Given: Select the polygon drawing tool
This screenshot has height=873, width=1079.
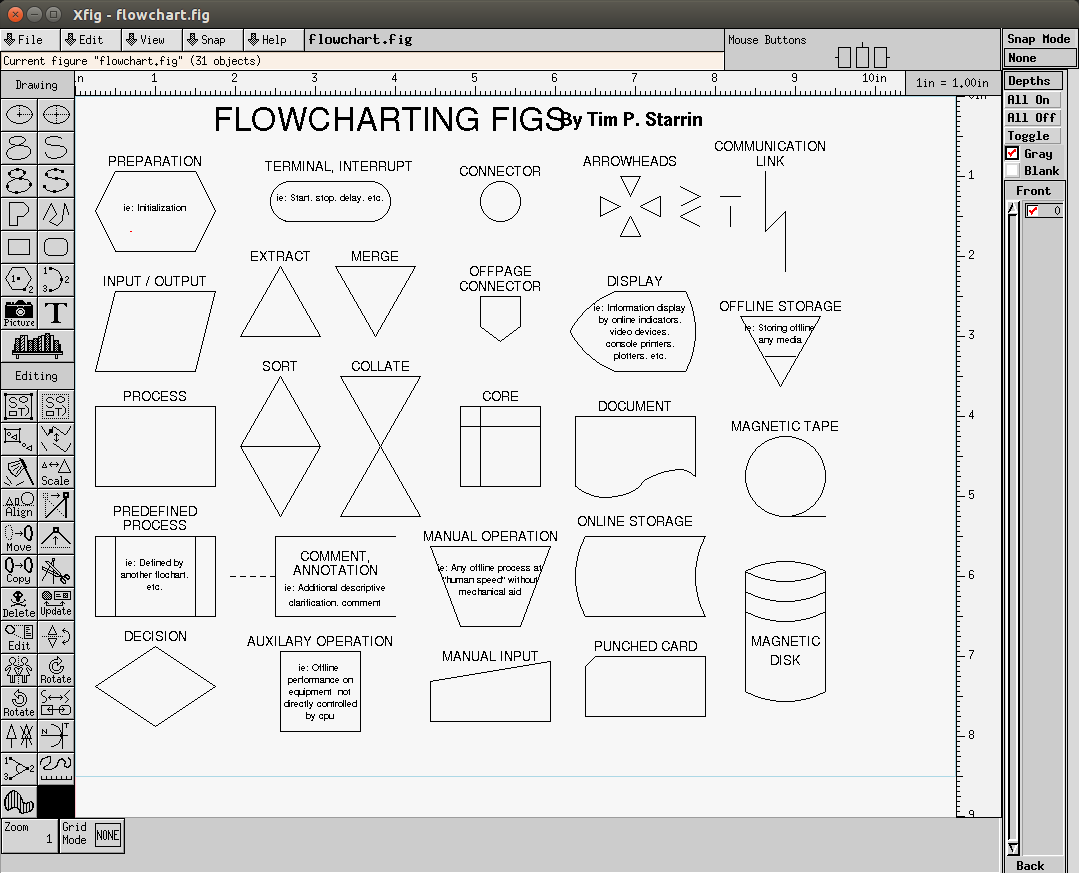Looking at the screenshot, I should tap(19, 213).
